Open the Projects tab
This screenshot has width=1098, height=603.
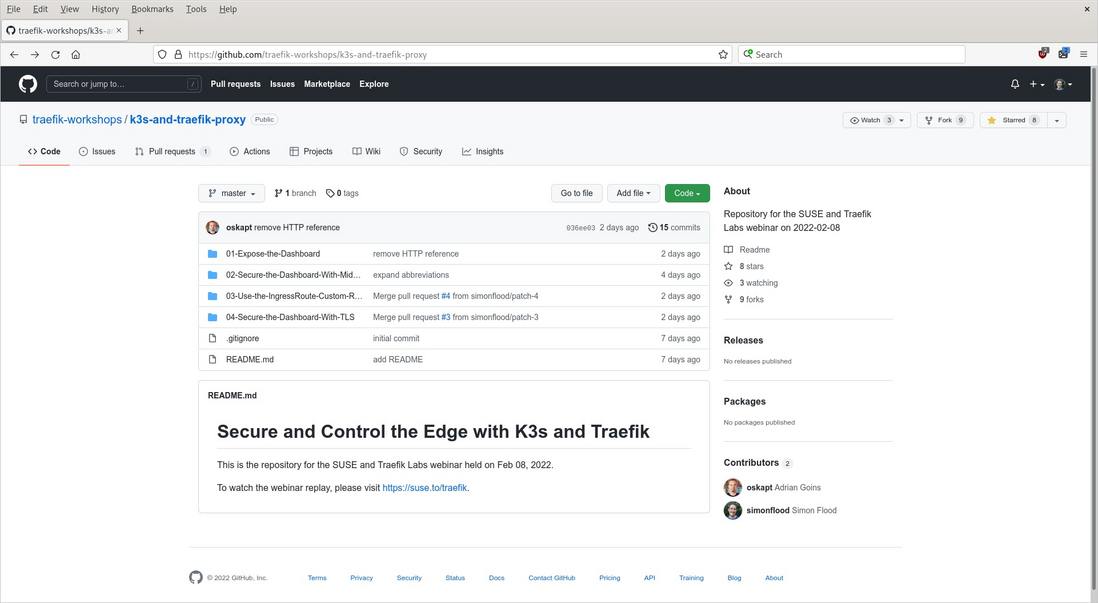(311, 151)
